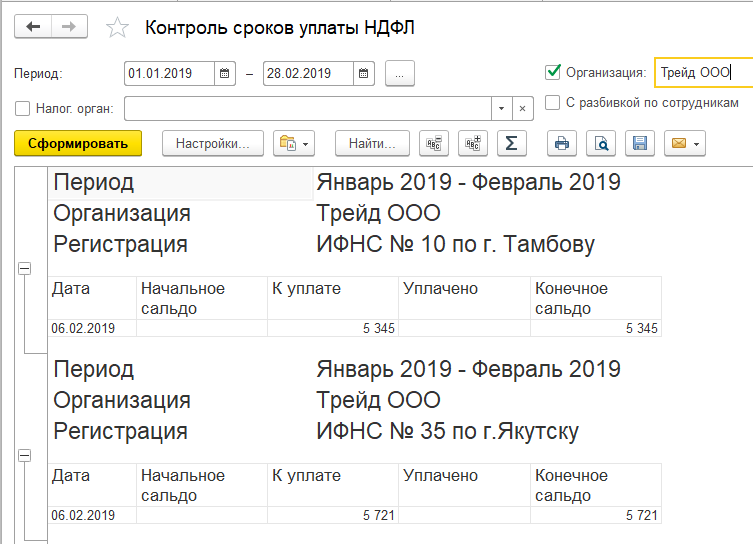Image resolution: width=753 pixels, height=544 pixels.
Task: Expand the report variants dropdown arrow
Action: pos(306,144)
